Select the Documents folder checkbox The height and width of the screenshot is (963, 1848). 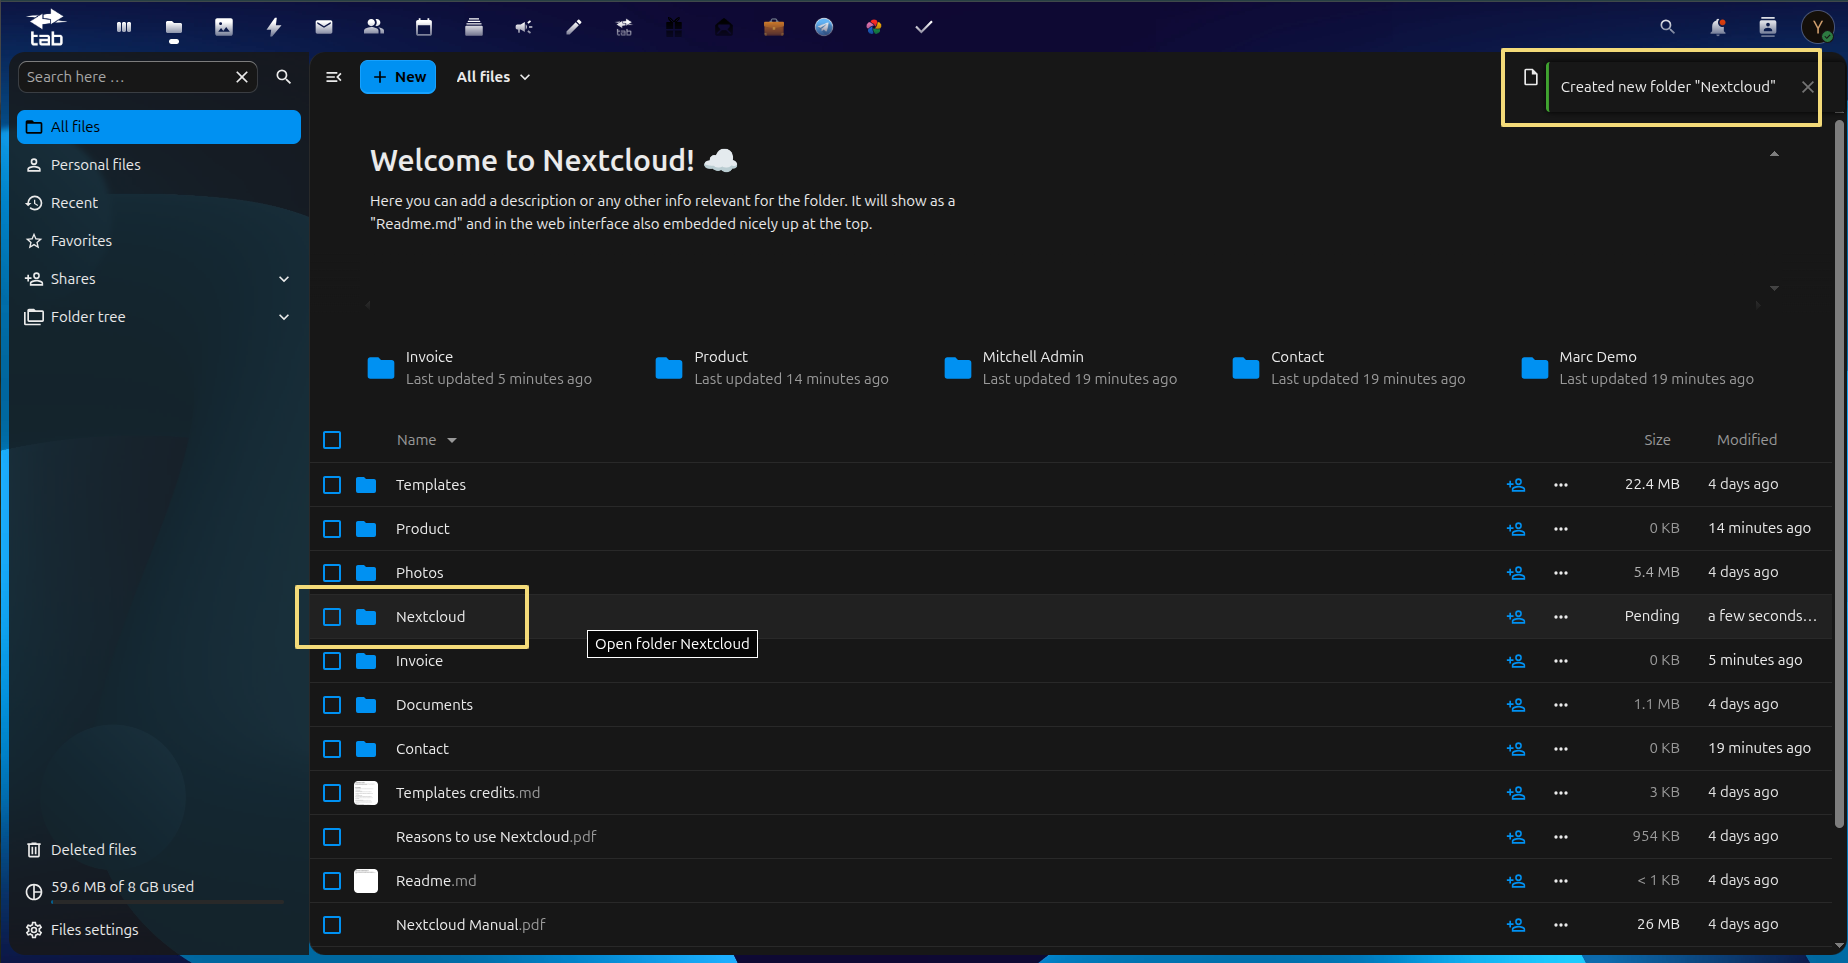click(x=332, y=705)
